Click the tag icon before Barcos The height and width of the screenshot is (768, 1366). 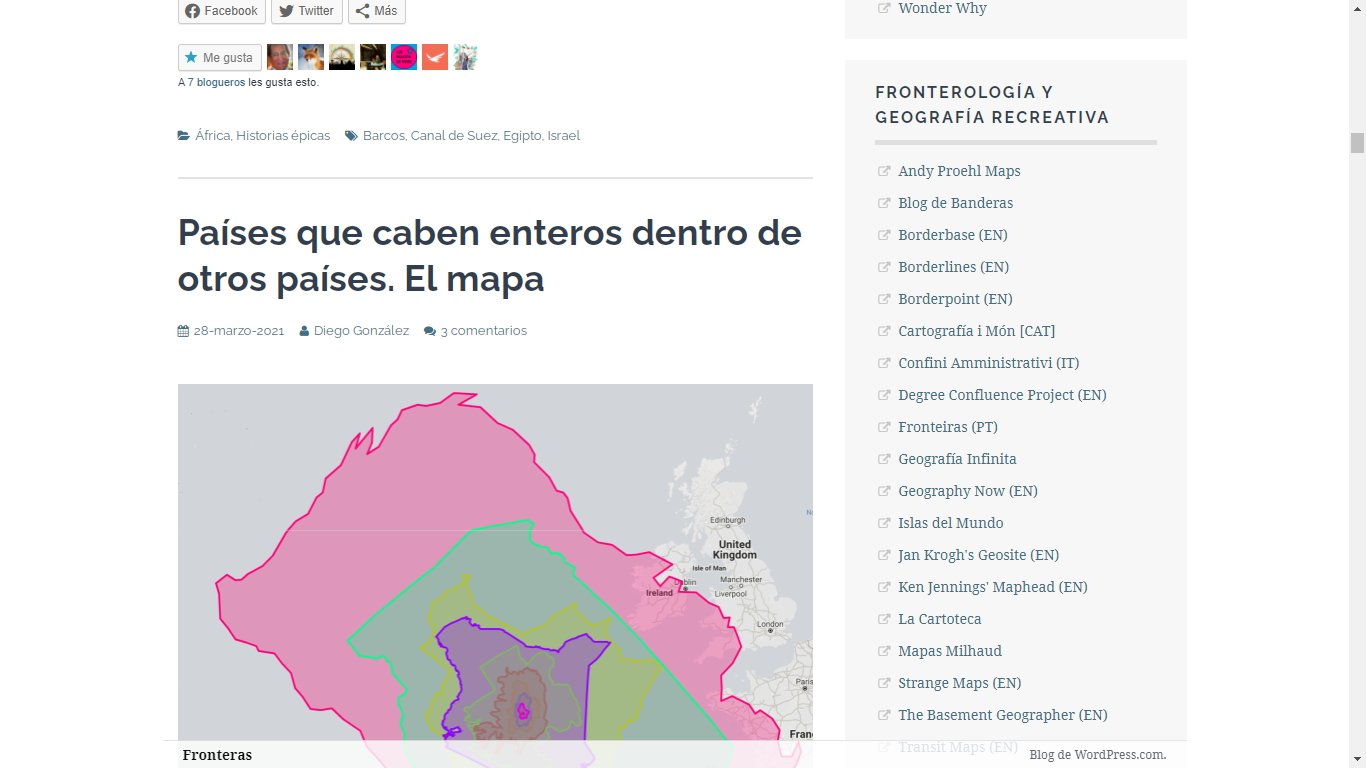click(351, 136)
